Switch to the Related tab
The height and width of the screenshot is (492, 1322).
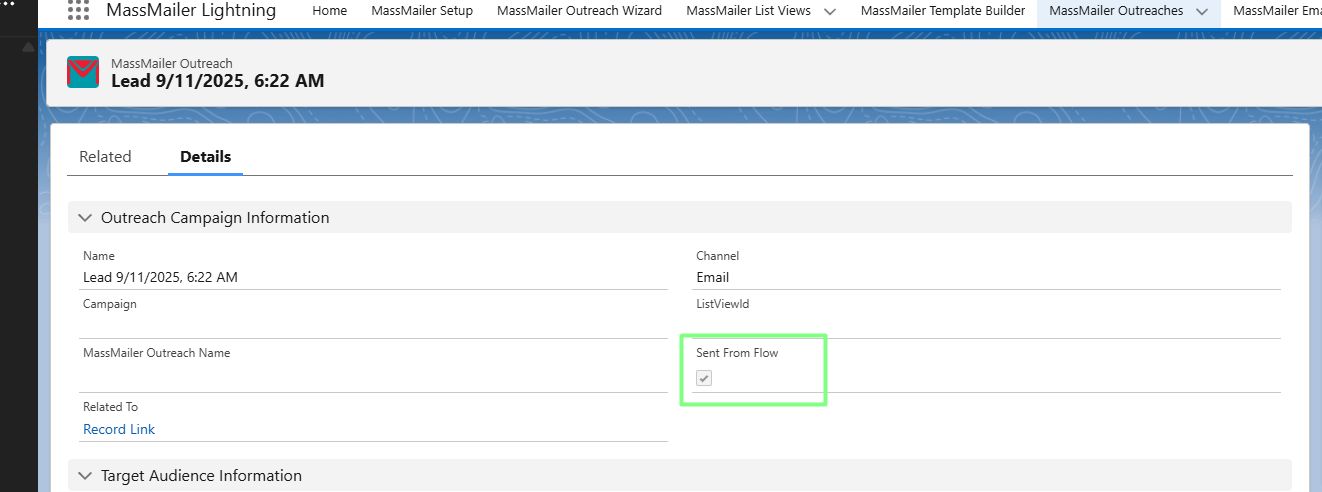pos(105,157)
